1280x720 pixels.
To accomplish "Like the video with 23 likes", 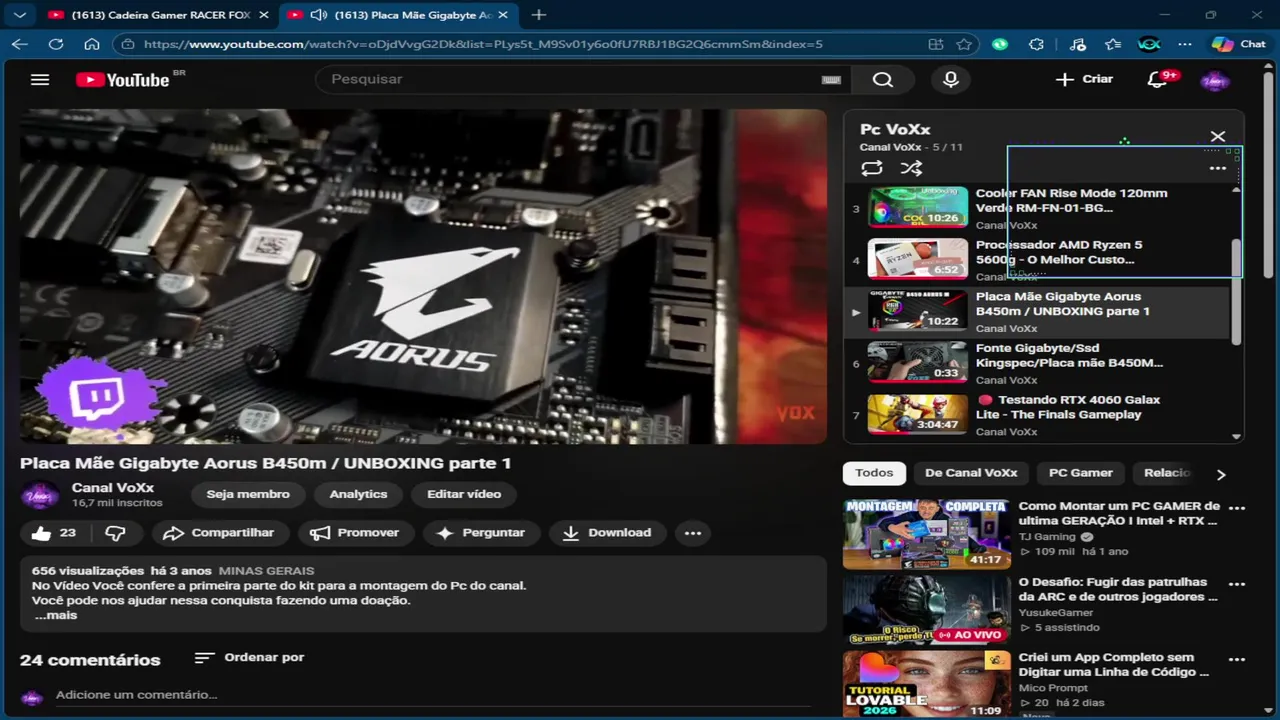I will pos(55,533).
